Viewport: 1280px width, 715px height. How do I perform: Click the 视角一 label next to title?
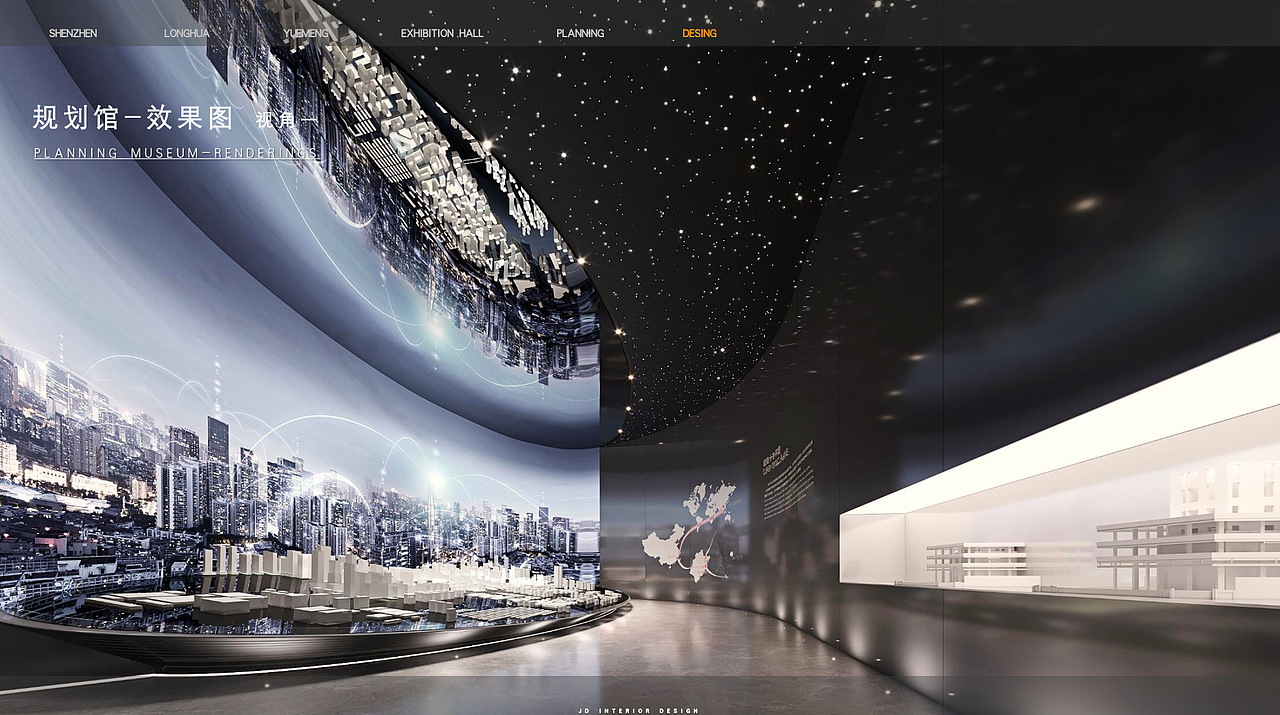click(286, 120)
